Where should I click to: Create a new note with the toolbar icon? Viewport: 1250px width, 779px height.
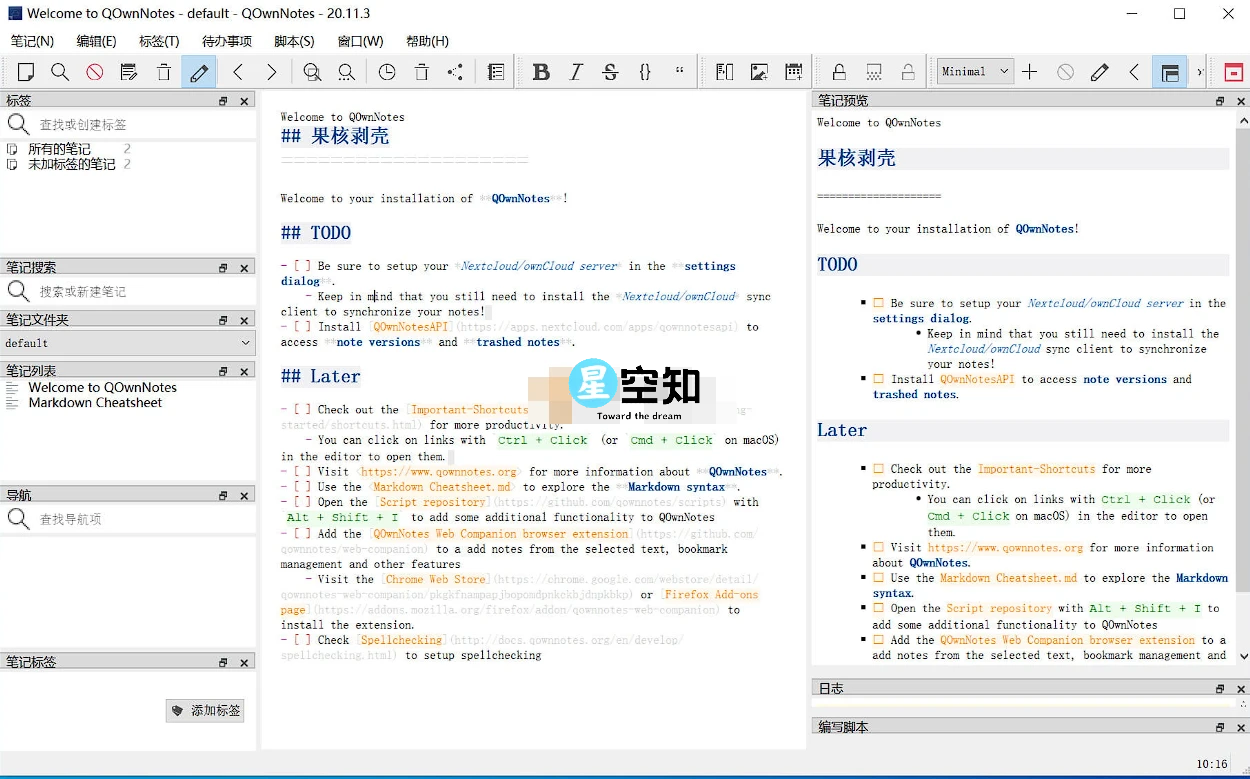[x=25, y=71]
